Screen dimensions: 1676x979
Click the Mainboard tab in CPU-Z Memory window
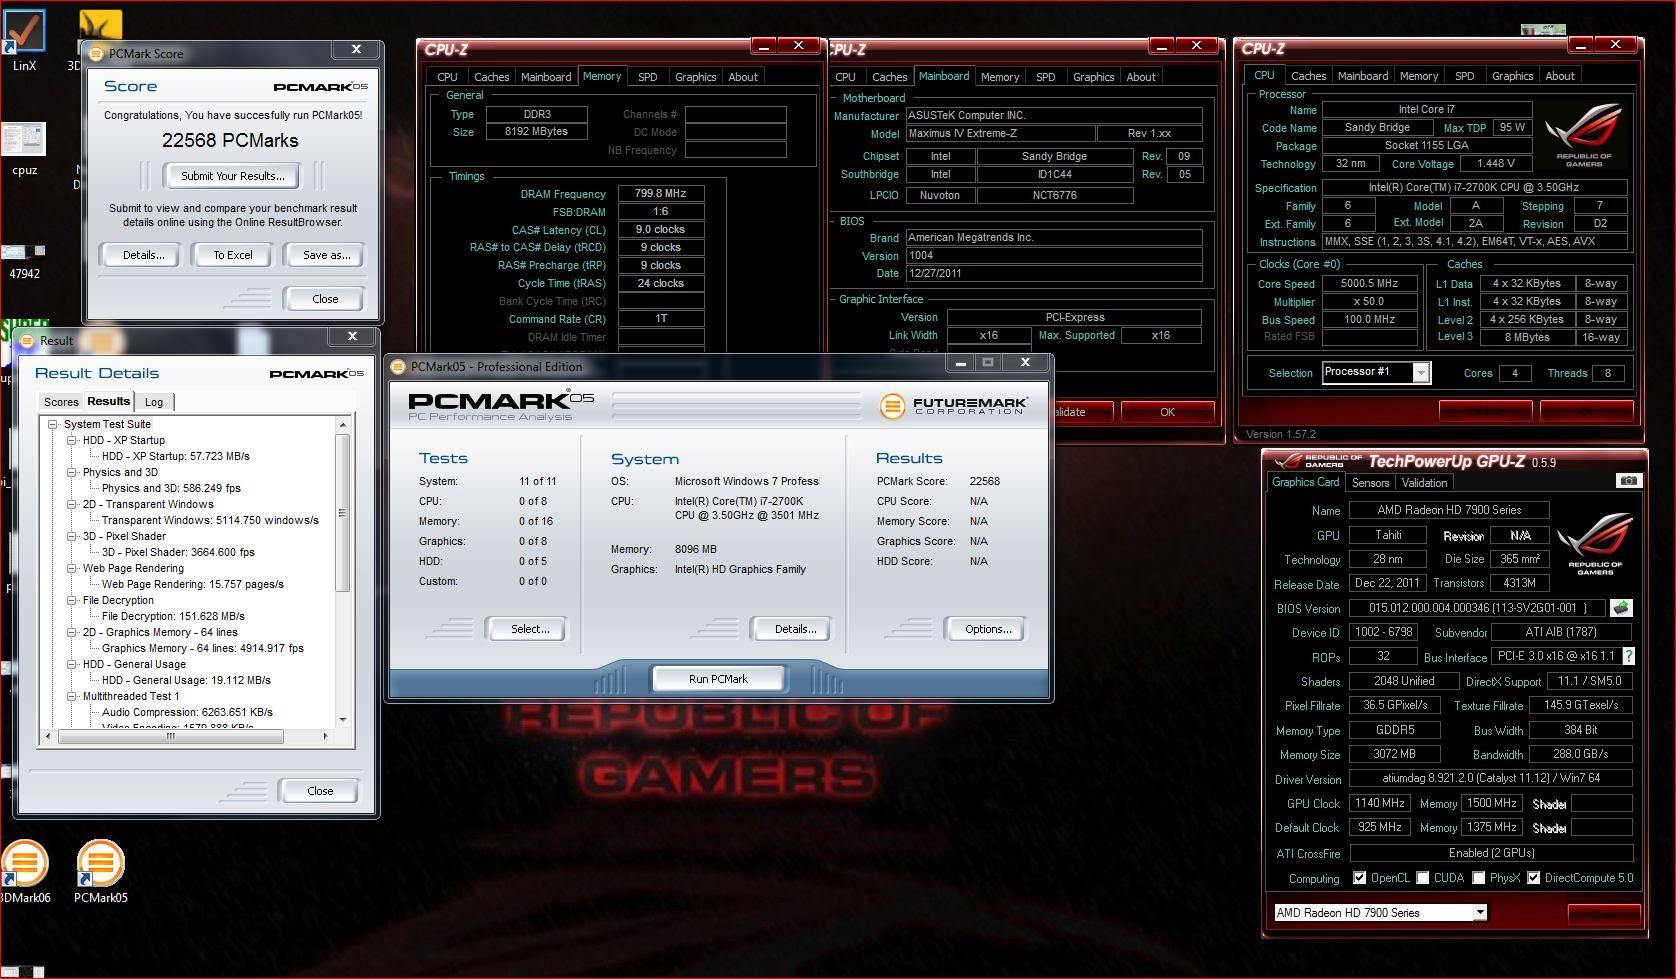pos(546,77)
